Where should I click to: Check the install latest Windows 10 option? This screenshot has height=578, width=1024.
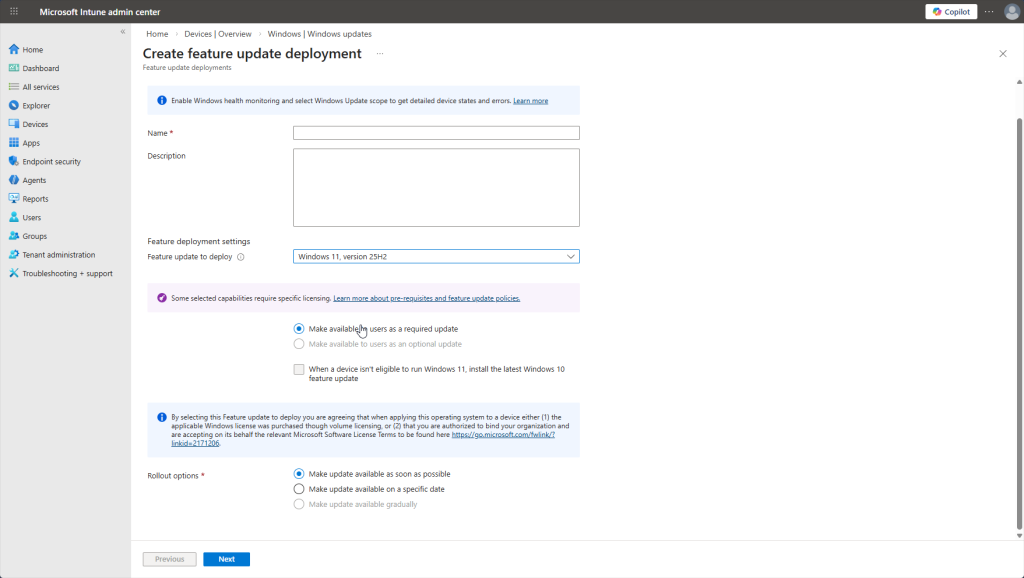pyautogui.click(x=299, y=369)
